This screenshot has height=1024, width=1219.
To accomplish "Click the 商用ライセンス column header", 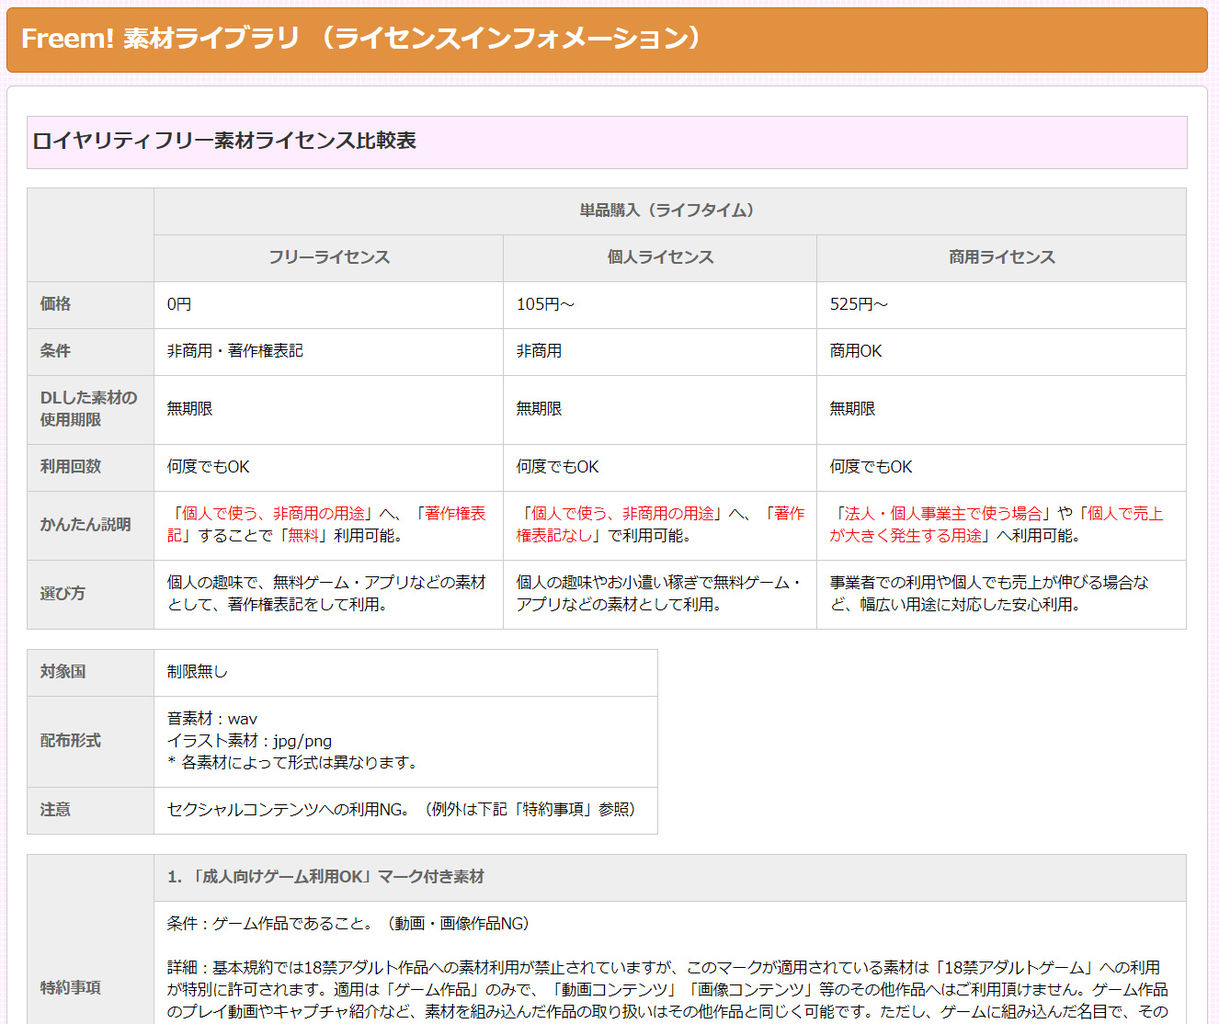I will click(1002, 258).
